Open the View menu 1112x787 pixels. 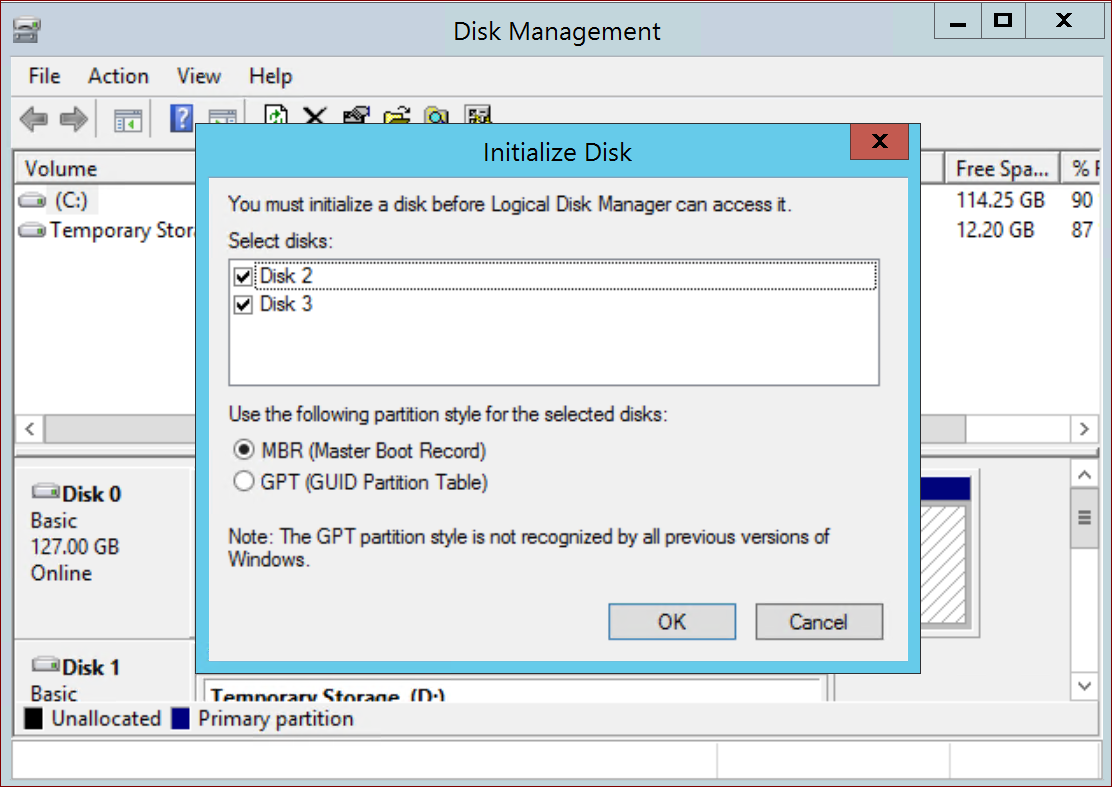tap(198, 76)
